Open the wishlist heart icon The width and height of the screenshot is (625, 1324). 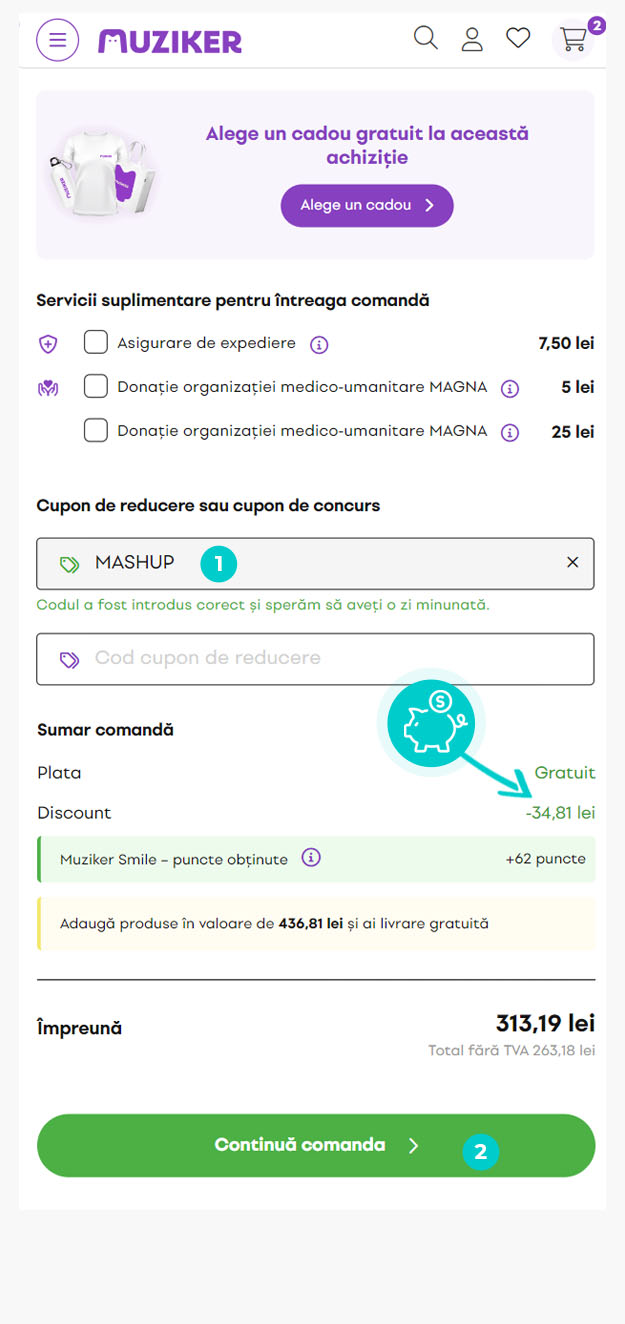[x=518, y=38]
